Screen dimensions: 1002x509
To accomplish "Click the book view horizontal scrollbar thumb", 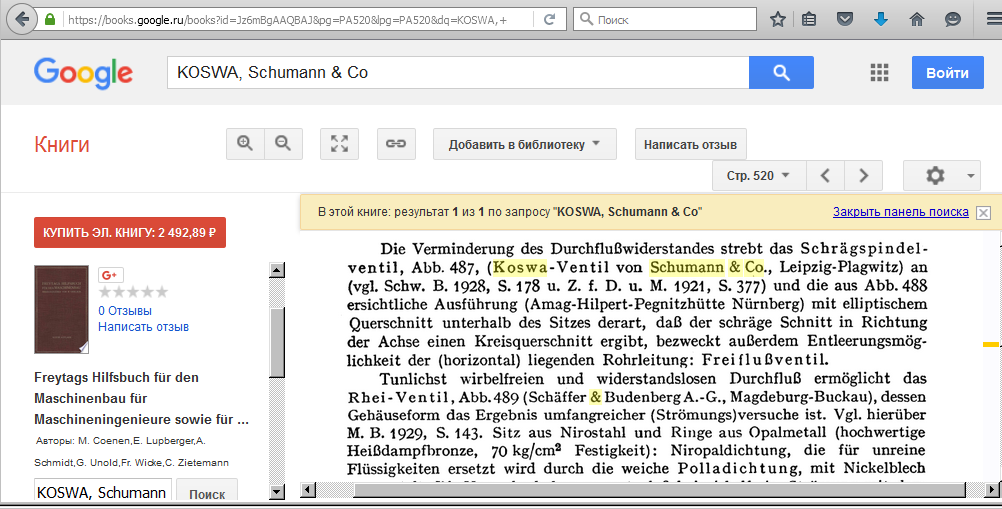I will click(x=659, y=490).
